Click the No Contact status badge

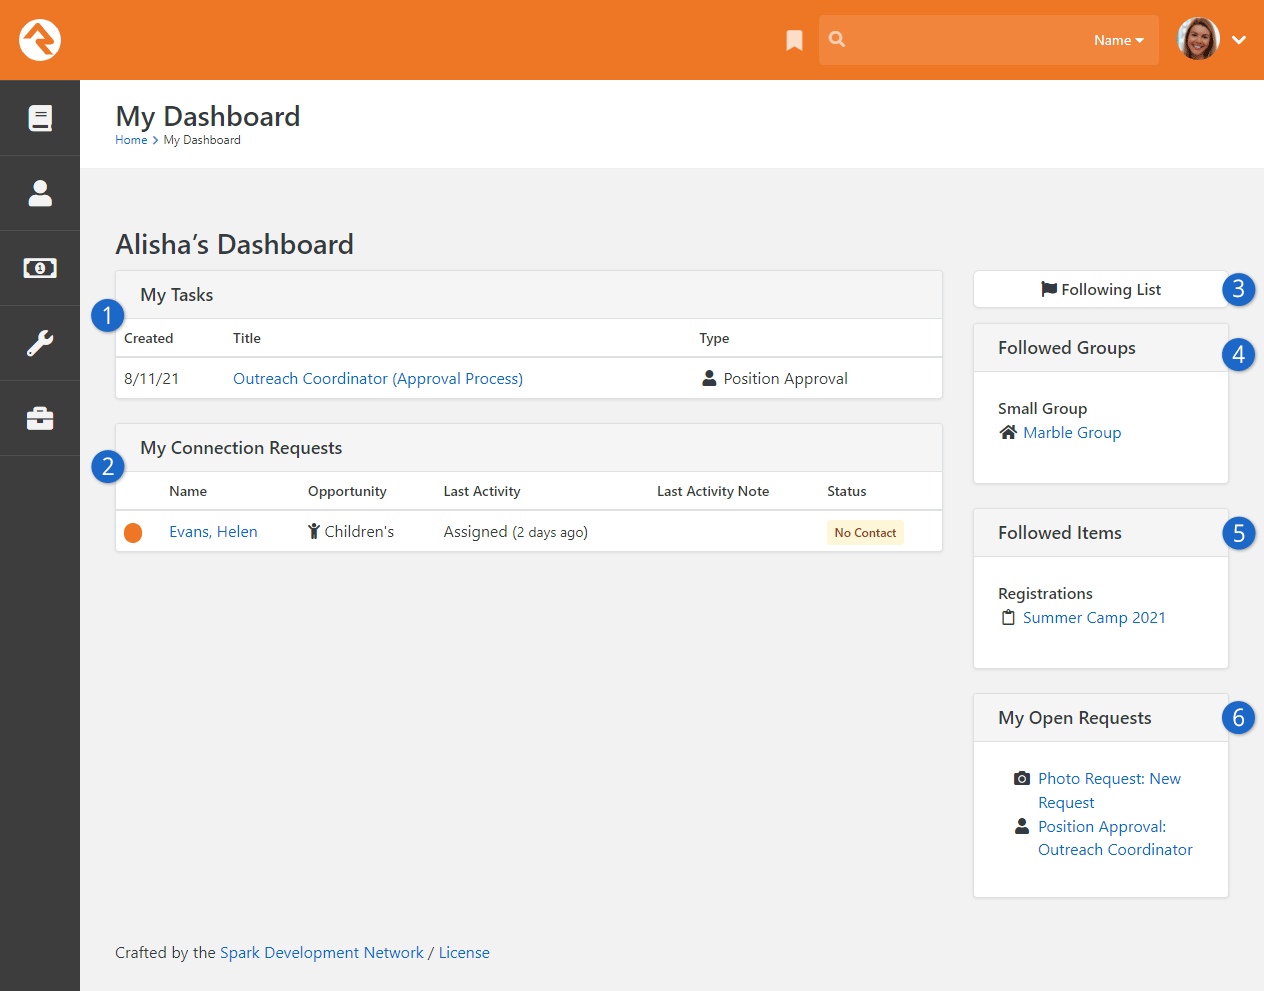click(865, 532)
